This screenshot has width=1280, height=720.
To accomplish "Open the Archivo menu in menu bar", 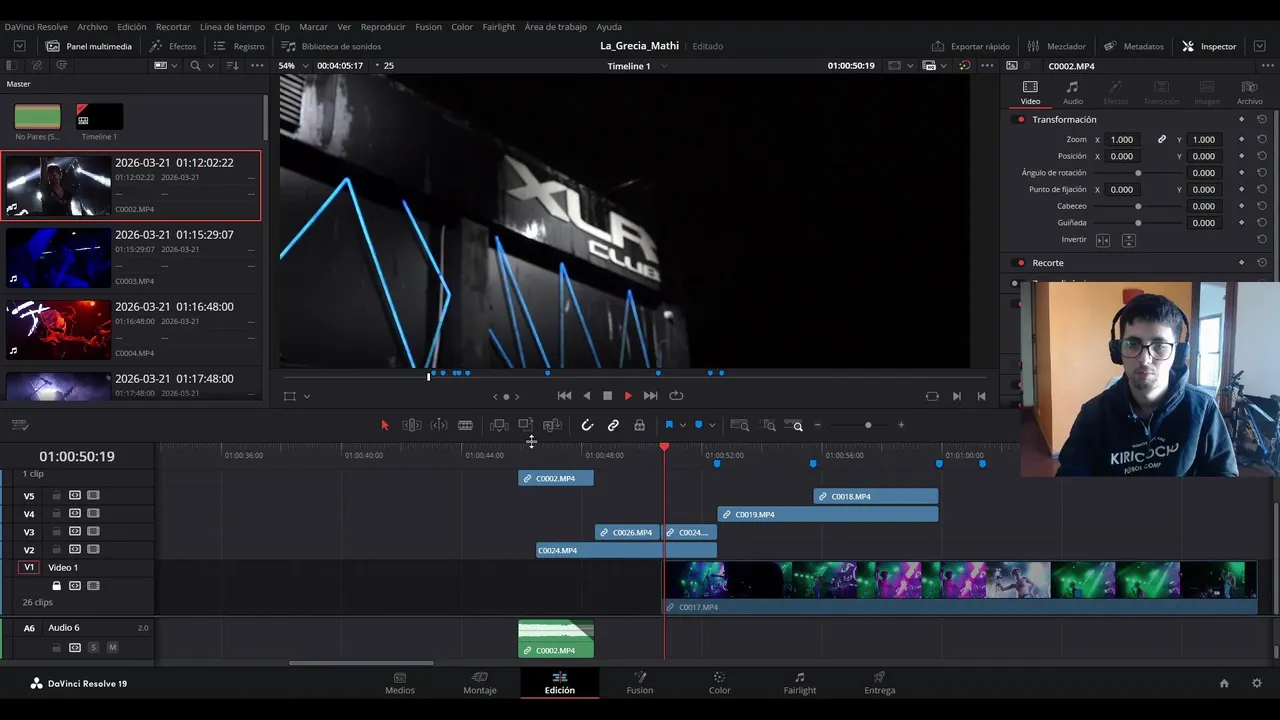I will 92,27.
